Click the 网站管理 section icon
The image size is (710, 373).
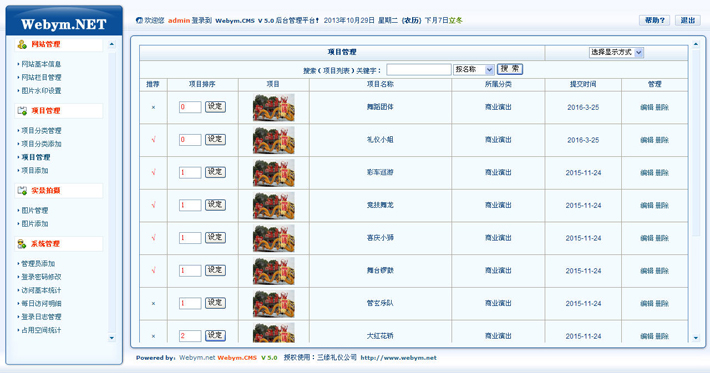pyautogui.click(x=22, y=44)
